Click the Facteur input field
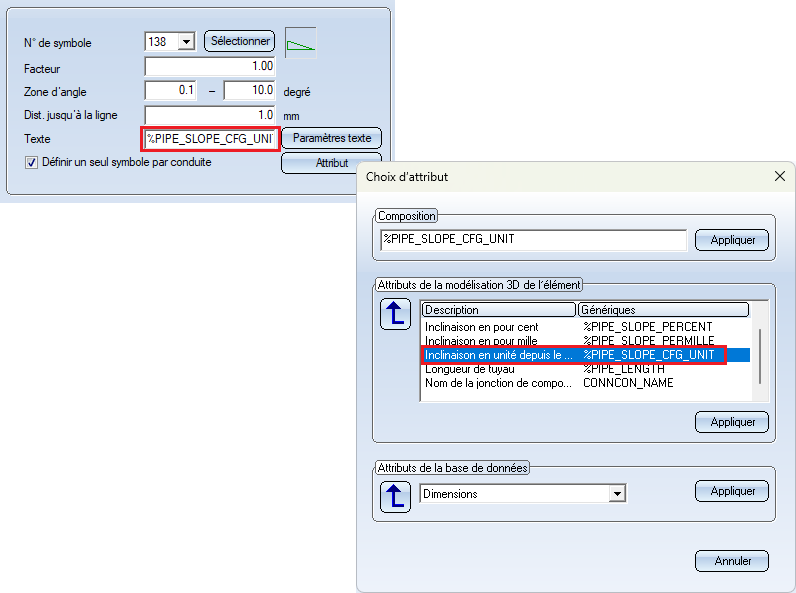 [x=210, y=67]
